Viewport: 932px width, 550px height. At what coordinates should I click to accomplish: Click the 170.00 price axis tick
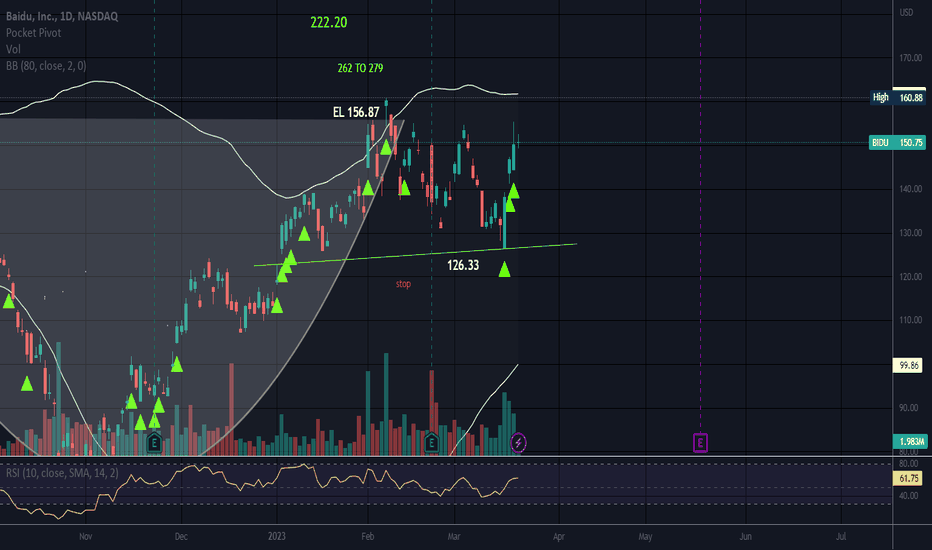tap(910, 58)
